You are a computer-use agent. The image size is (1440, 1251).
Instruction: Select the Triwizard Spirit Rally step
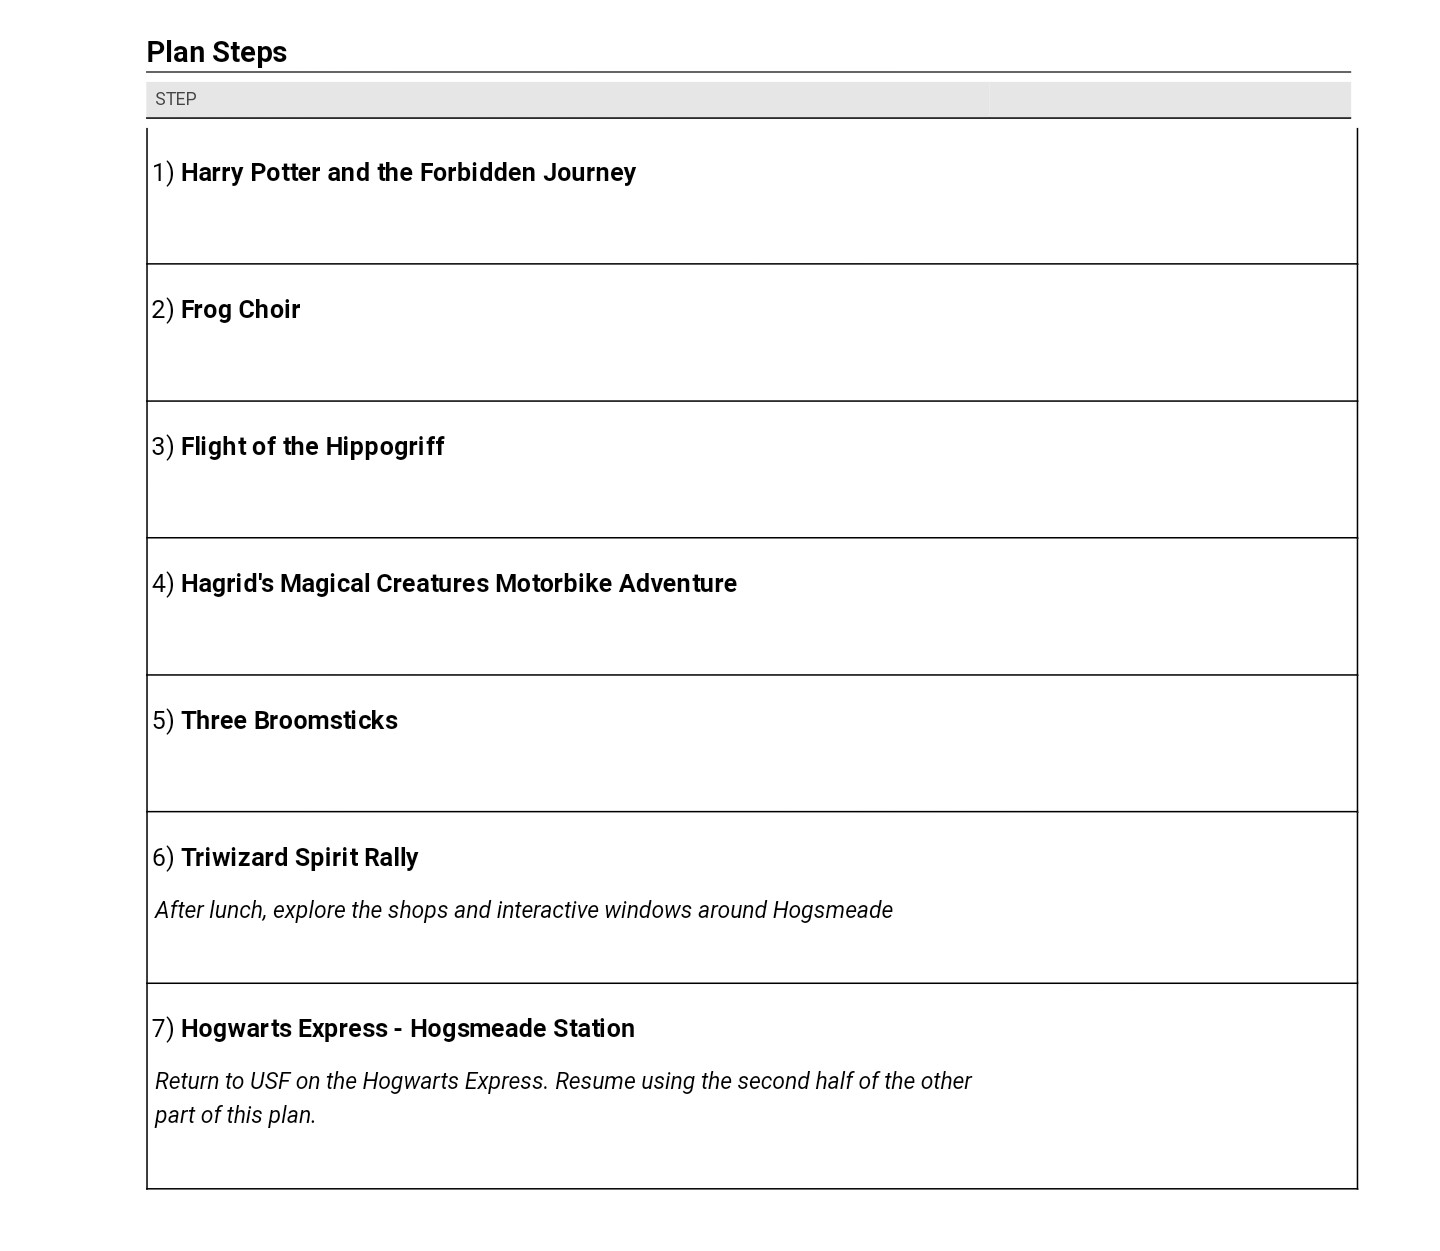pyautogui.click(x=299, y=858)
